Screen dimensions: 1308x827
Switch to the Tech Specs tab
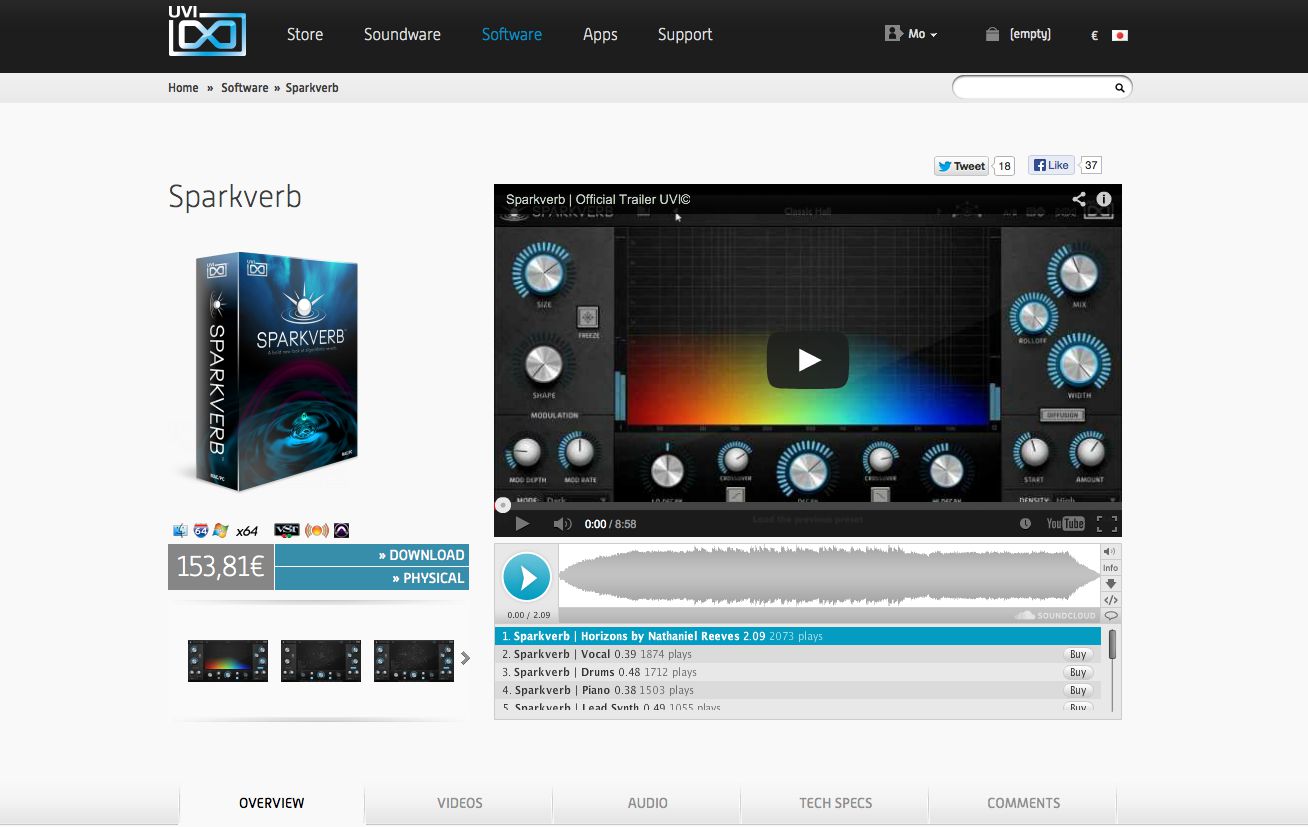coord(836,803)
